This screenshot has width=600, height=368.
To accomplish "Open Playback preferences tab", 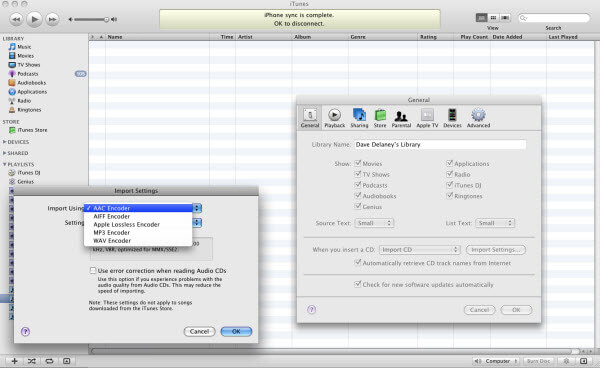I will (x=334, y=118).
